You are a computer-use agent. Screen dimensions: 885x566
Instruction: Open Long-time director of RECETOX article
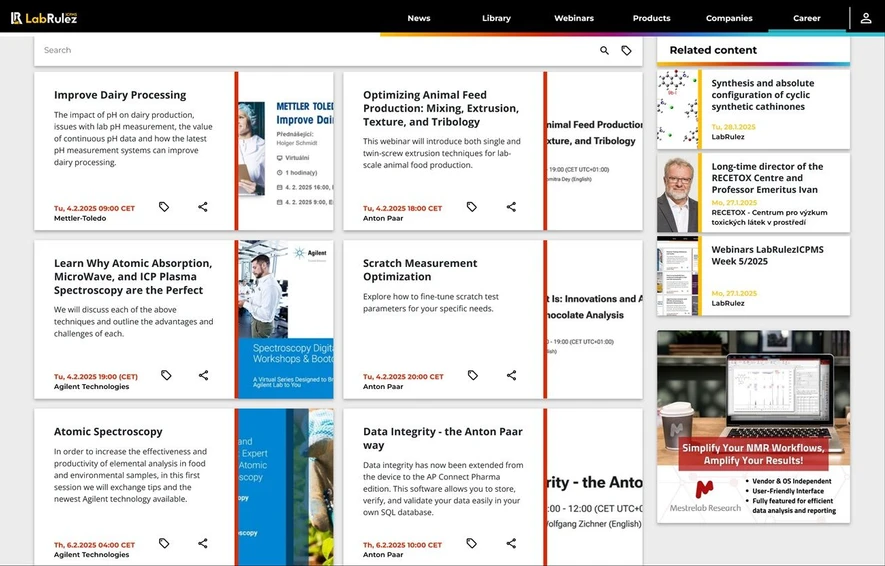[x=767, y=178]
